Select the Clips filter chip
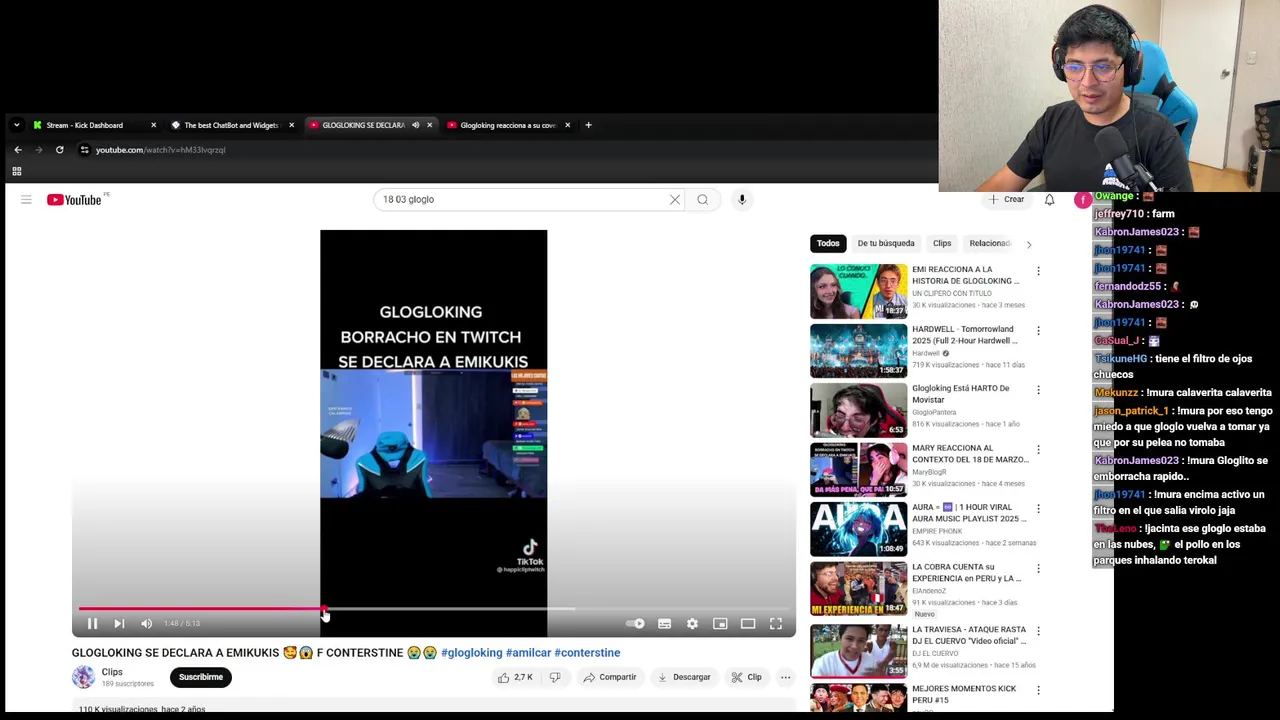 [x=942, y=243]
